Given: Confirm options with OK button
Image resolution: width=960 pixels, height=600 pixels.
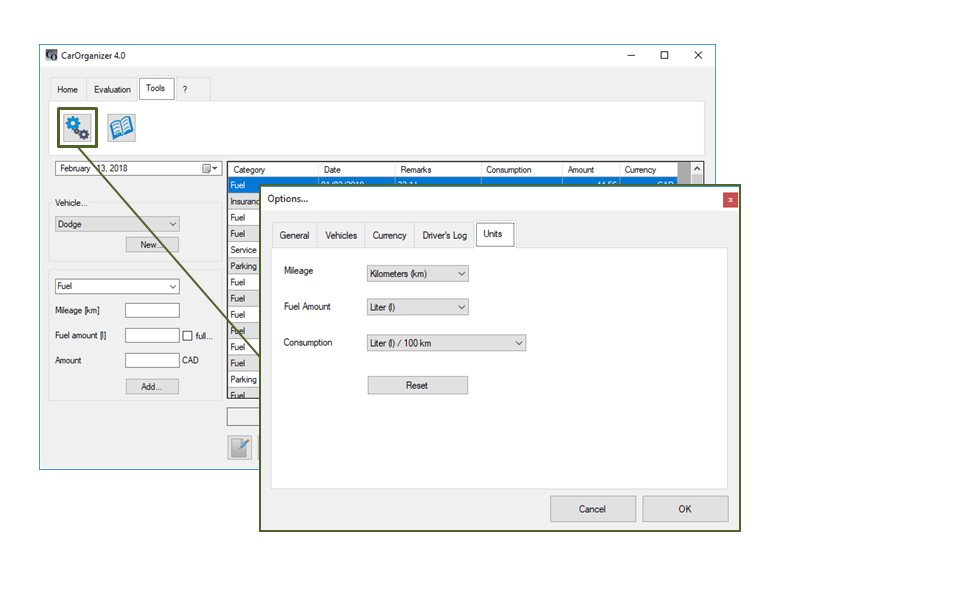Looking at the screenshot, I should [684, 509].
